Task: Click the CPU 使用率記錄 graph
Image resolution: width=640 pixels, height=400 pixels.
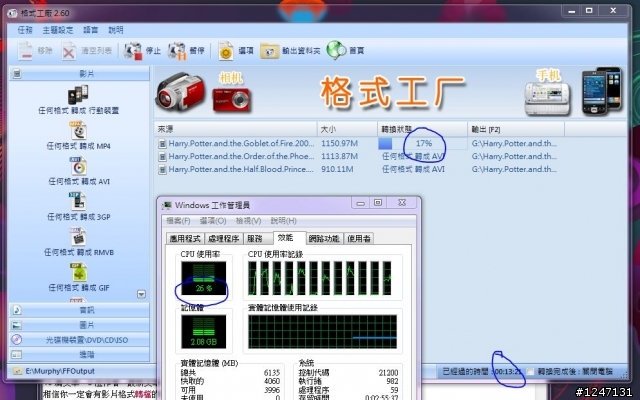Action: coord(322,278)
